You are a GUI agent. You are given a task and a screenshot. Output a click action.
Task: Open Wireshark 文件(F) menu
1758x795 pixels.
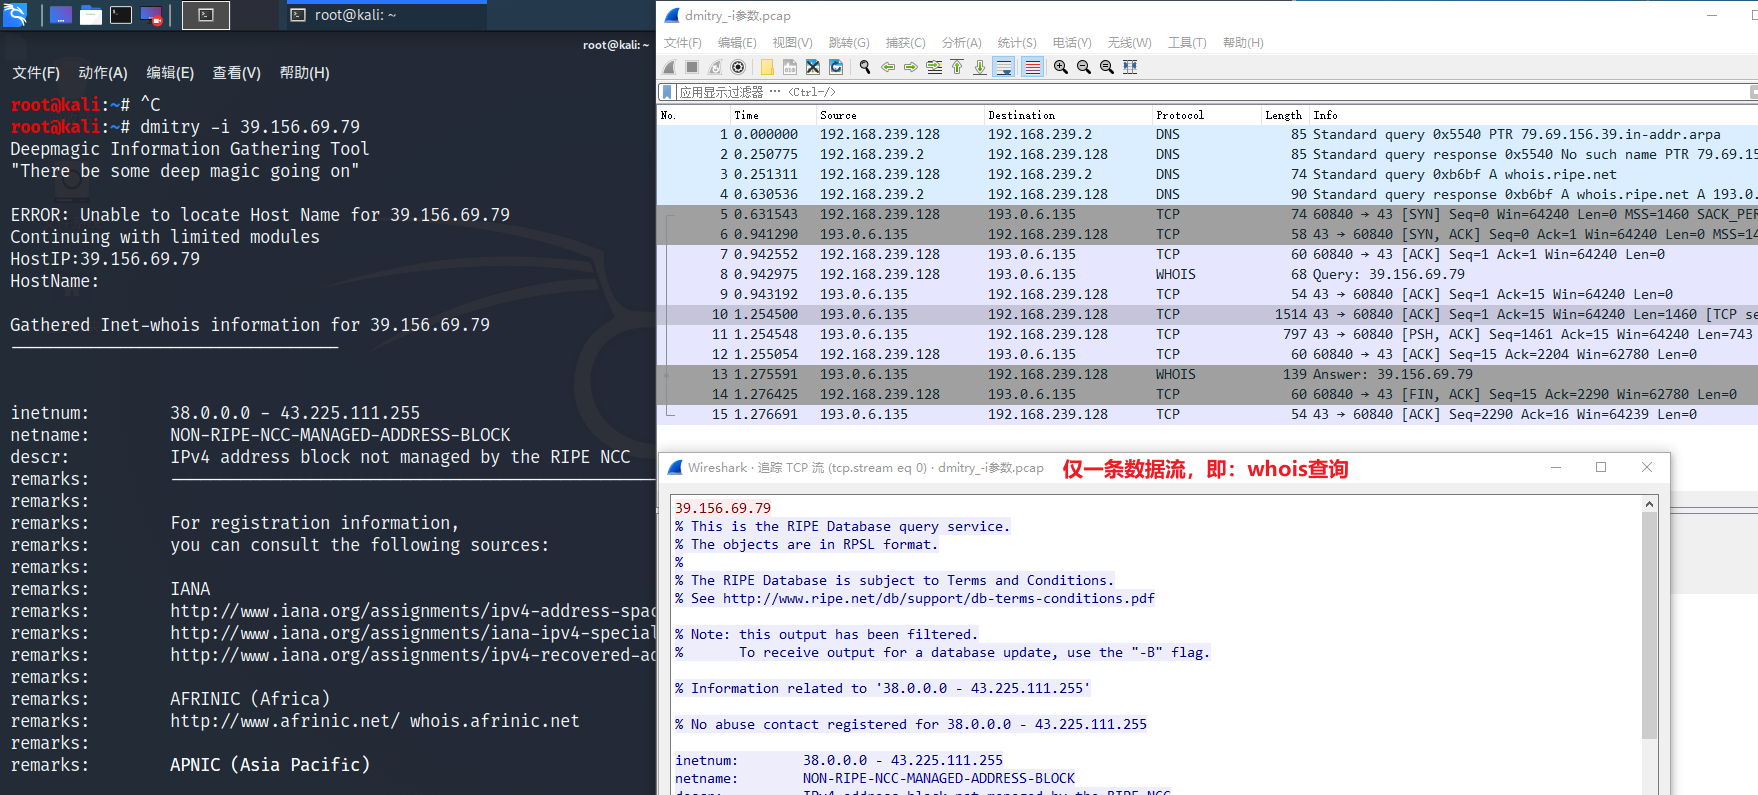[x=683, y=43]
